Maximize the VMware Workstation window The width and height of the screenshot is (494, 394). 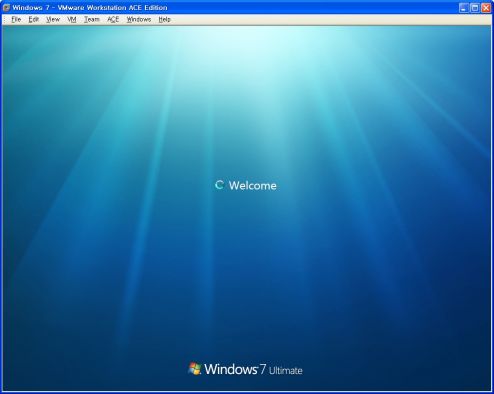(475, 8)
